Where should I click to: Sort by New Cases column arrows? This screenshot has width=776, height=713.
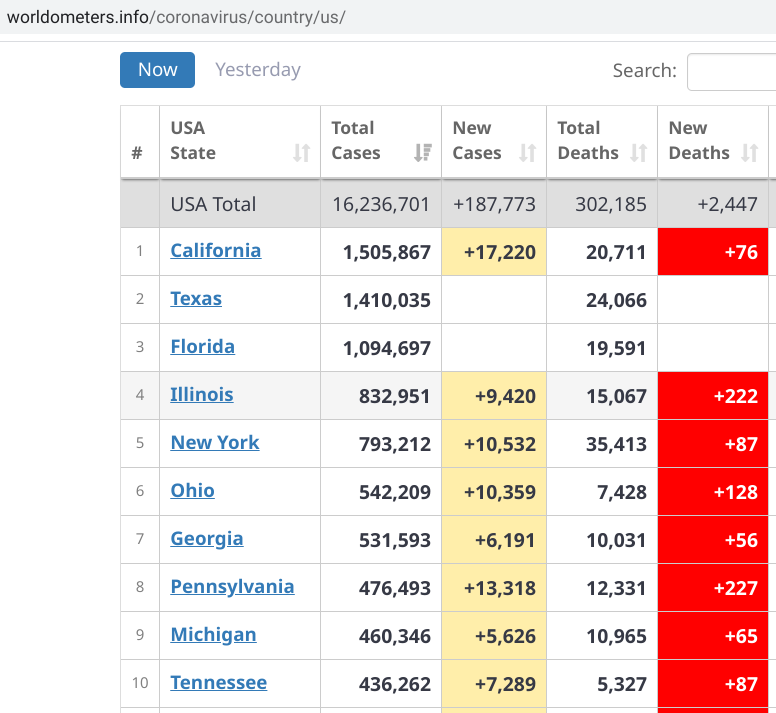coord(528,153)
